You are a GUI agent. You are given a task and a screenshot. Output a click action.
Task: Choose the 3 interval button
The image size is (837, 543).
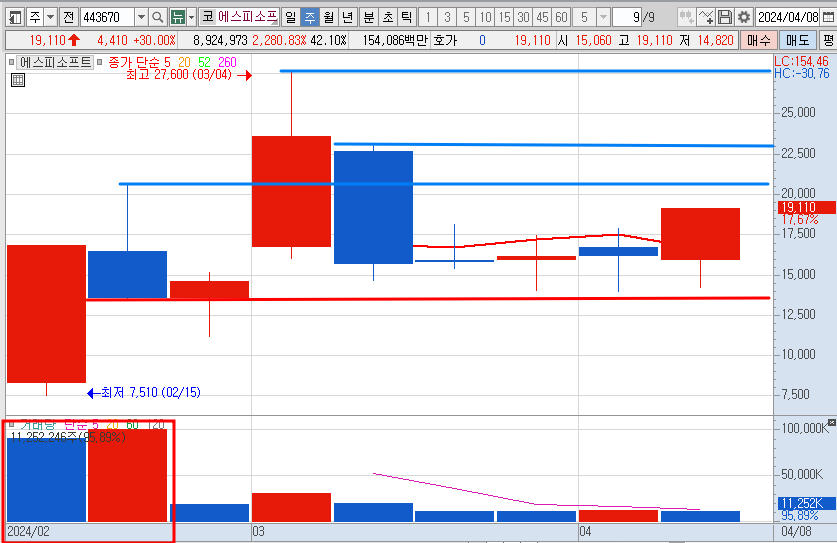pos(447,18)
